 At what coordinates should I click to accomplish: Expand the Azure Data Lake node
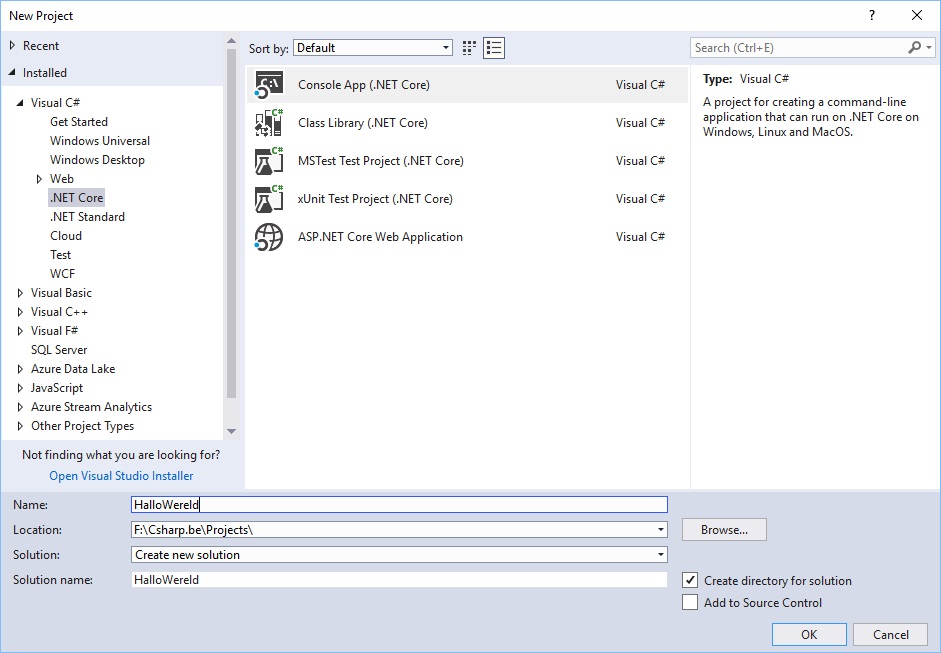(x=20, y=369)
